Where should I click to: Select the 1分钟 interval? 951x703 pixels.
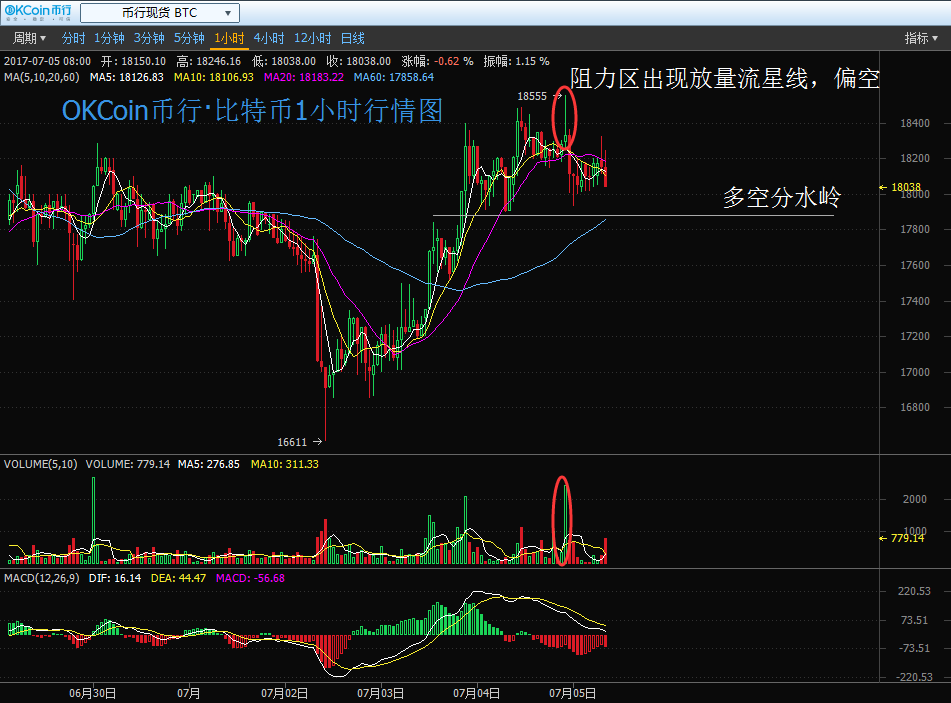coord(109,39)
